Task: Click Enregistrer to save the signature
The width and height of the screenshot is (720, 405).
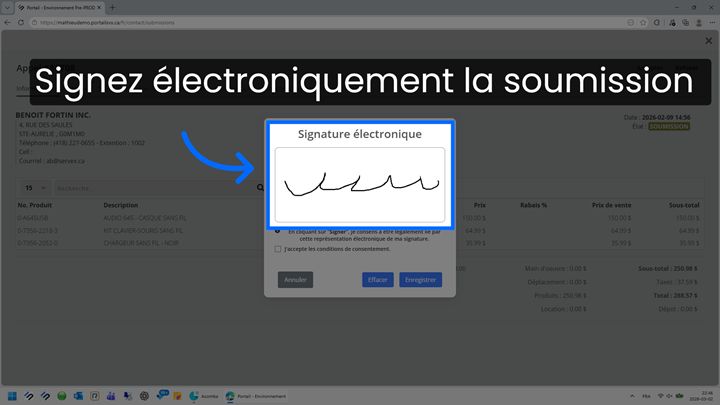Action: coord(421,280)
